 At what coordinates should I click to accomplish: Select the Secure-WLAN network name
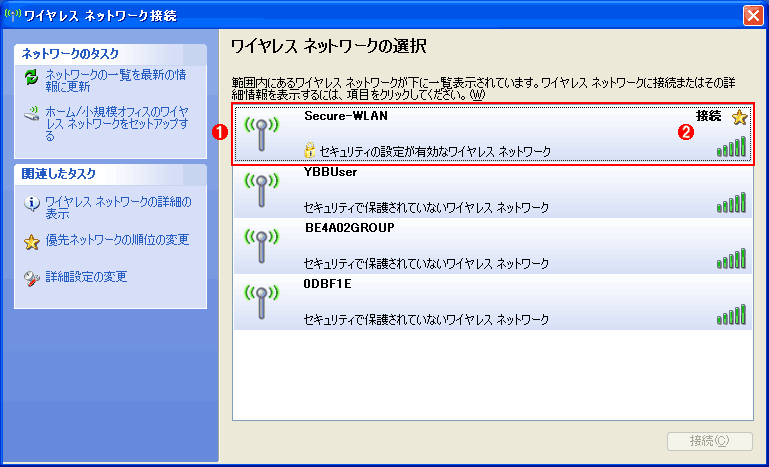tap(346, 116)
